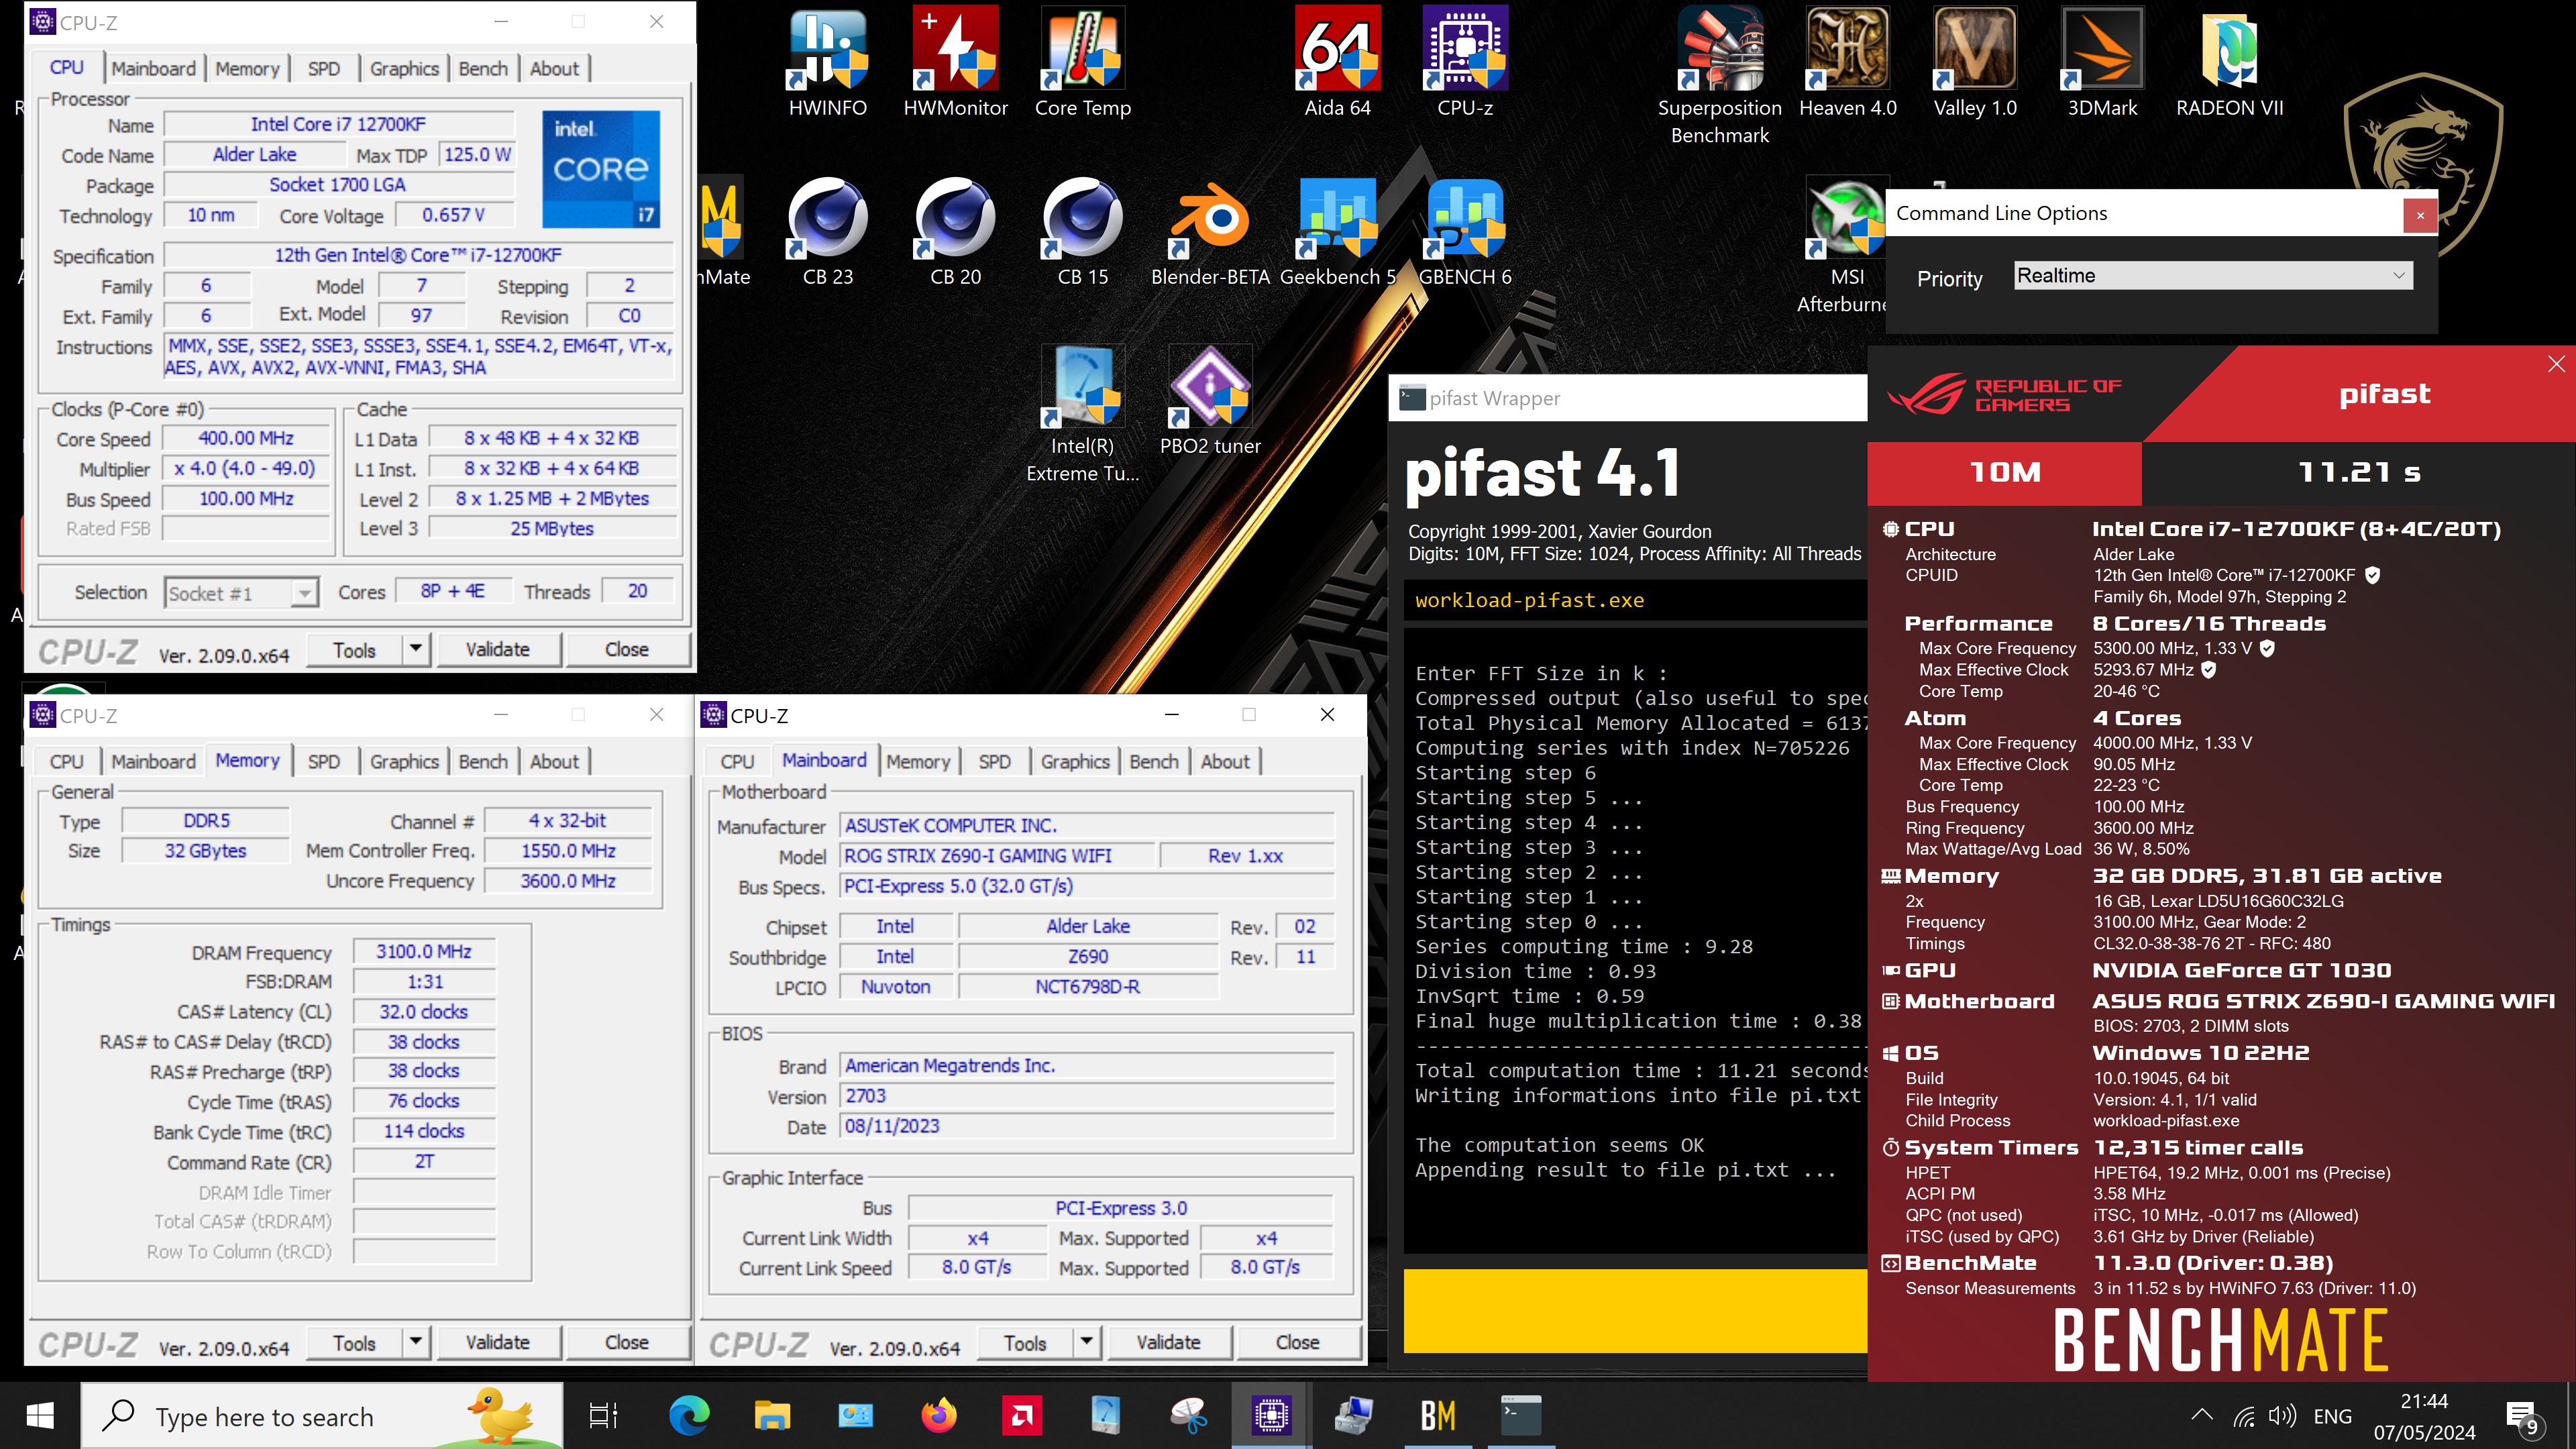Open the 3DMark desktop shortcut
This screenshot has width=2576, height=1449.
click(2102, 63)
